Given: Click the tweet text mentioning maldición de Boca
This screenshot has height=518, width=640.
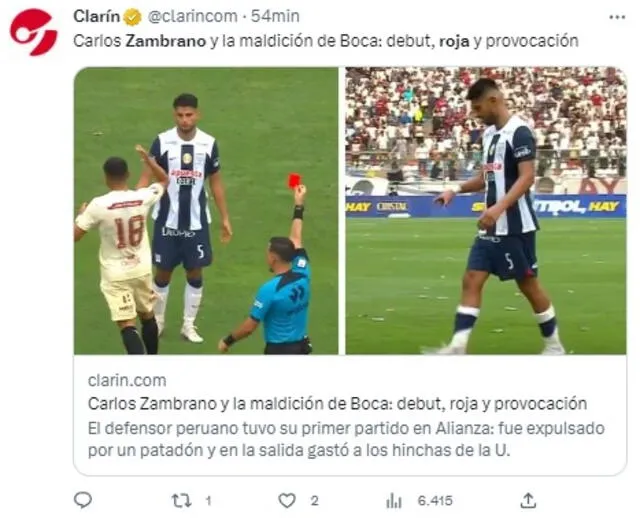Looking at the screenshot, I should (326, 41).
